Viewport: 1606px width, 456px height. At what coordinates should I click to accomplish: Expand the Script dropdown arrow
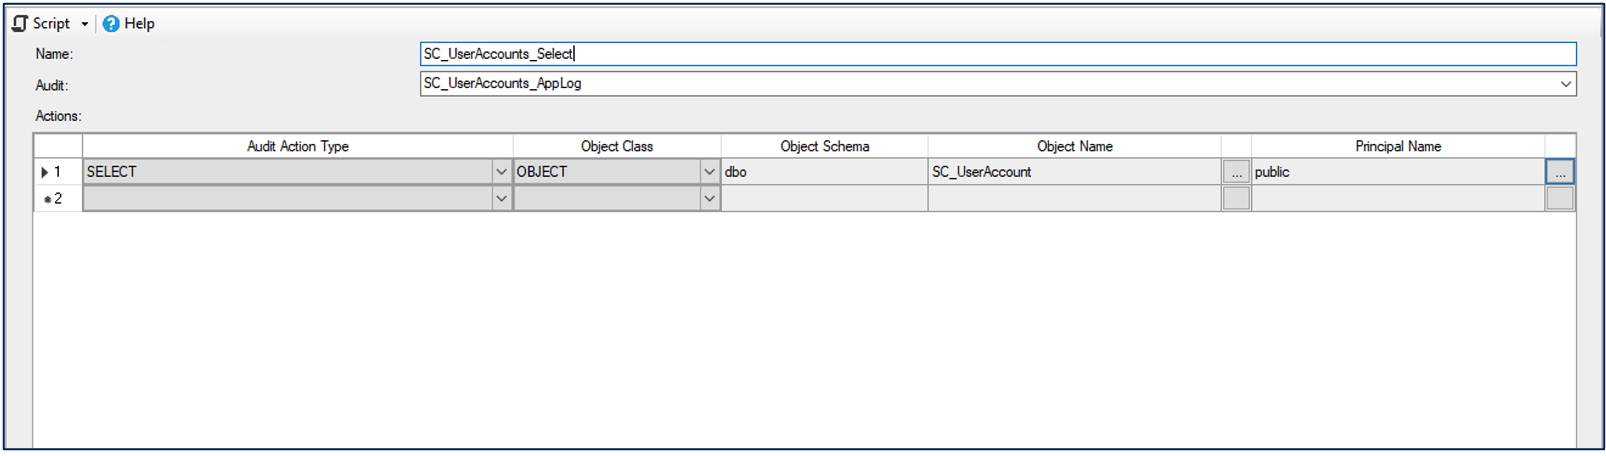[85, 24]
